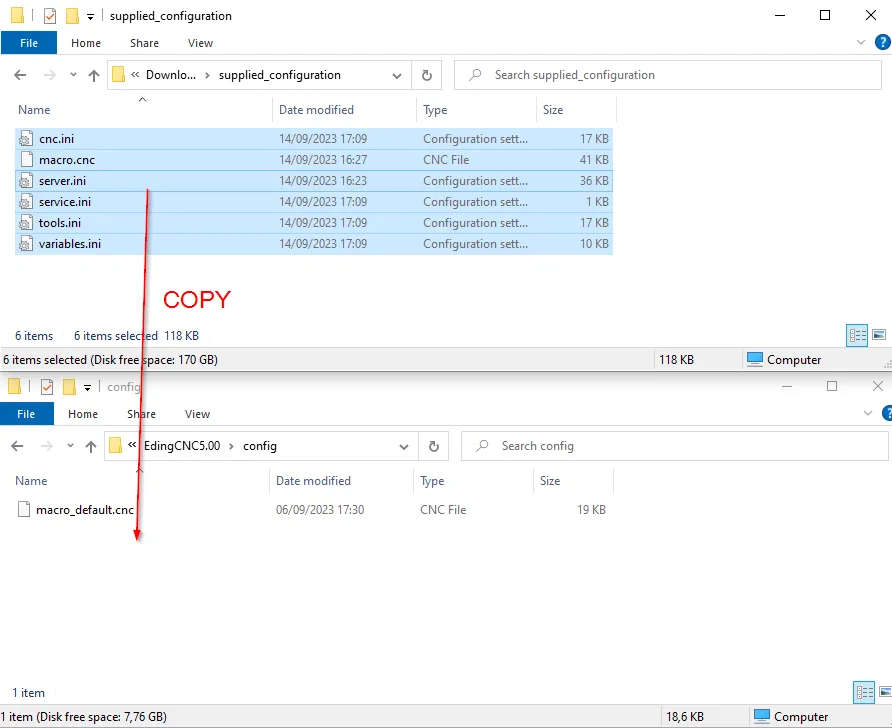Select the macro_default.cnc file
The width and height of the screenshot is (892, 728).
tap(311, 510)
